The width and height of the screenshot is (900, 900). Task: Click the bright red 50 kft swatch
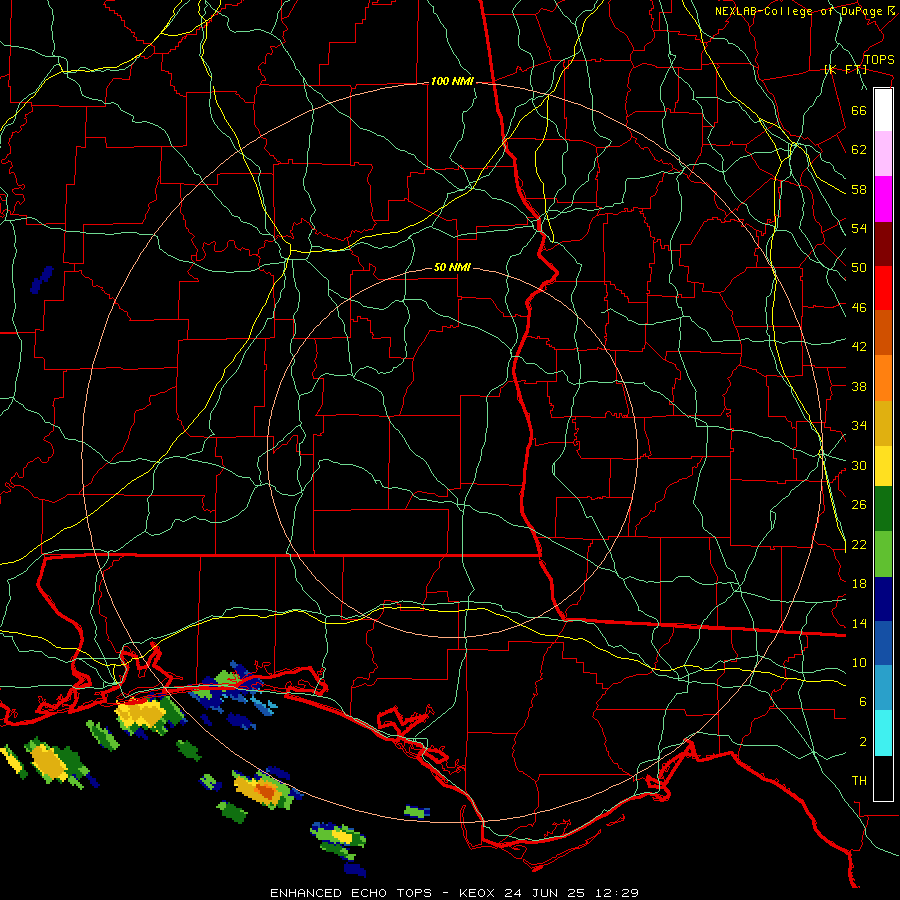coord(883,288)
